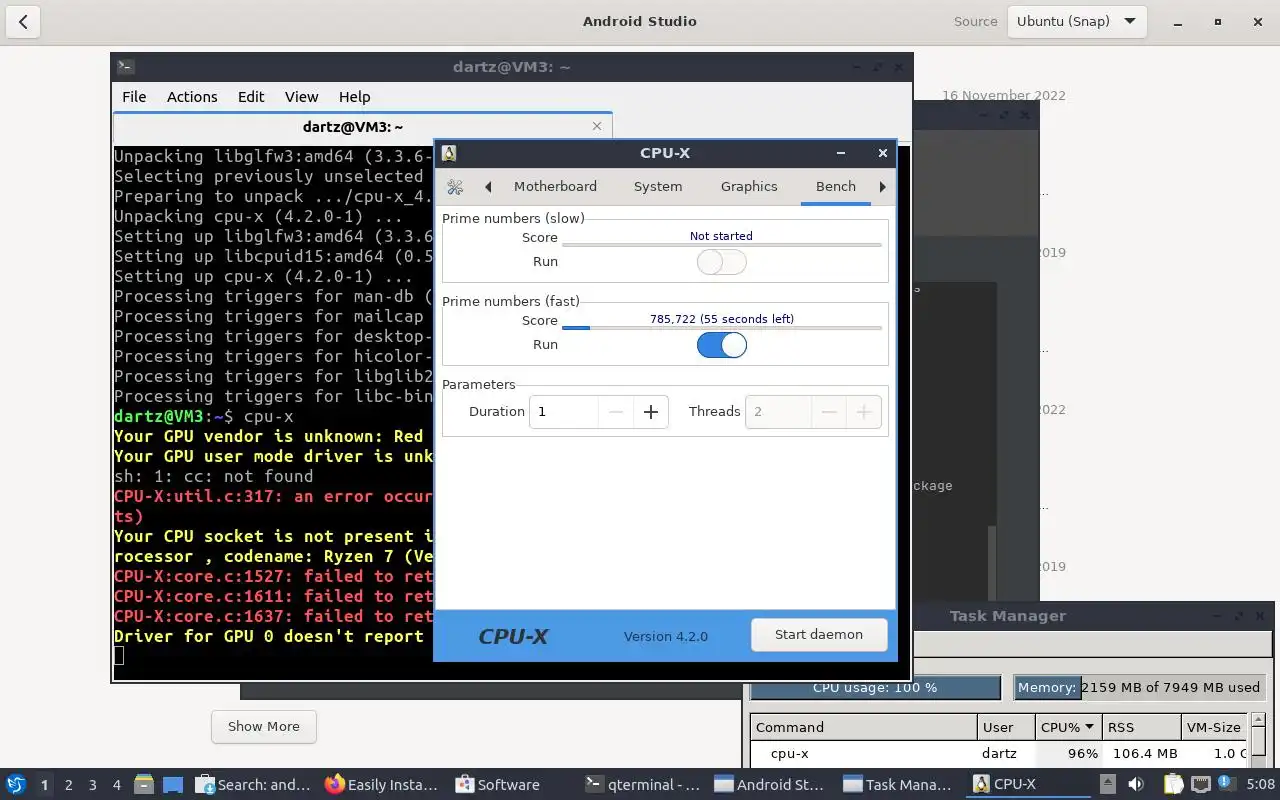The height and width of the screenshot is (800, 1280).
Task: Expand the hidden tray items arrow
Action: (x=1107, y=784)
